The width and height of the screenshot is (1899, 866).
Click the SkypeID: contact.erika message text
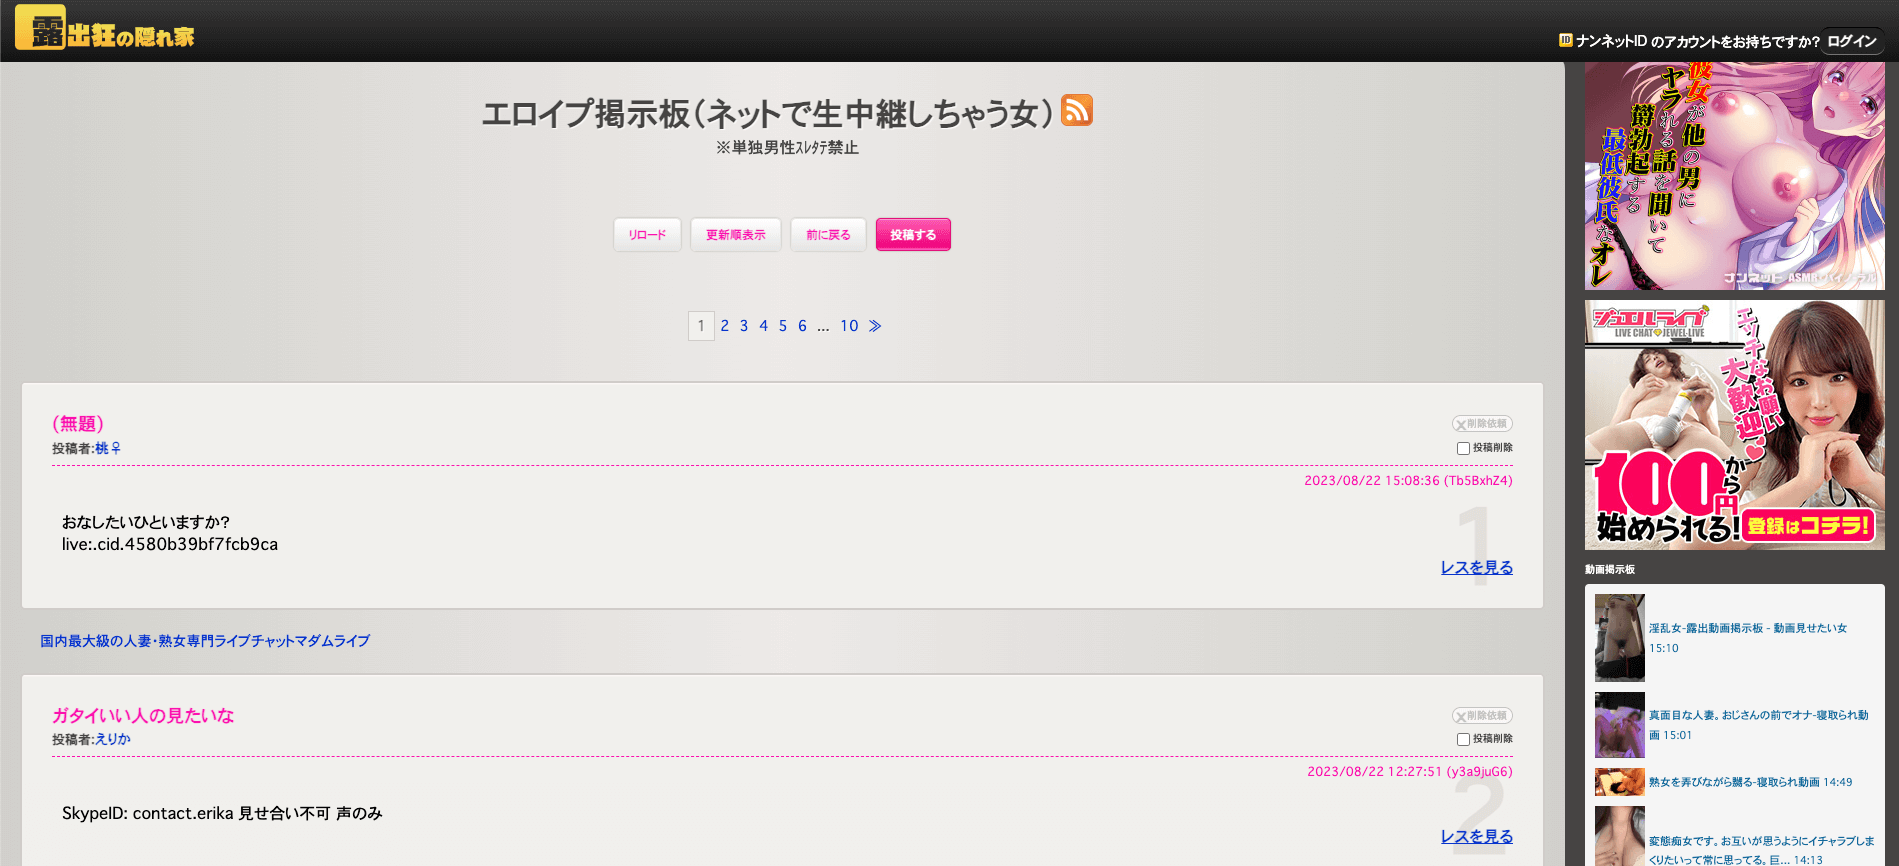click(222, 814)
